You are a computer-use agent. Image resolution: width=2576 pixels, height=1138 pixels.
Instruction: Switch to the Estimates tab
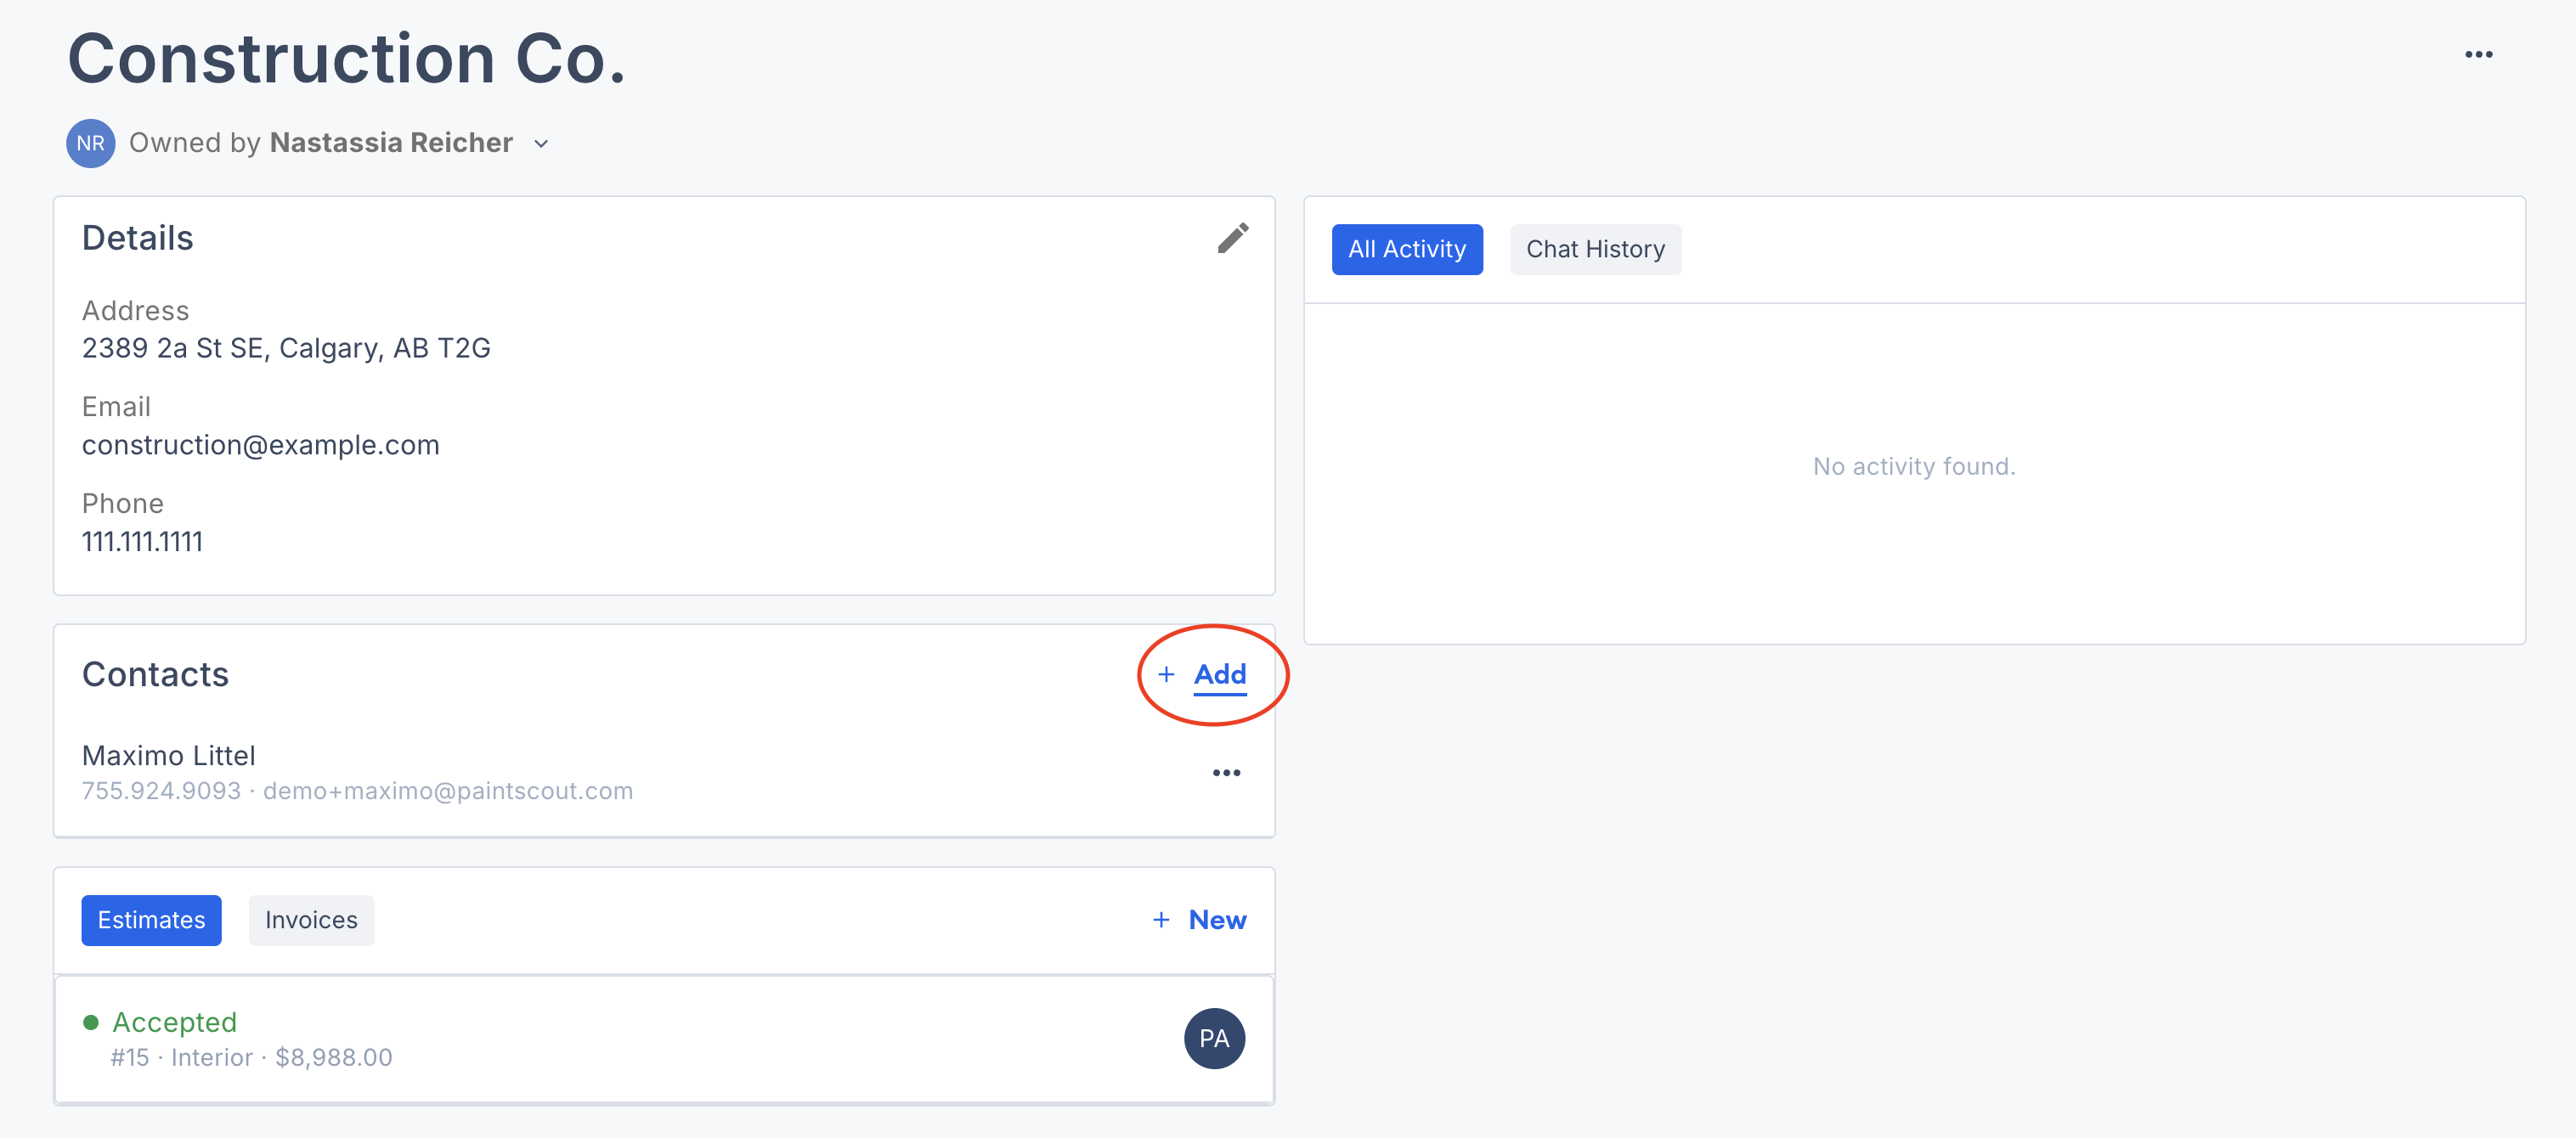pos(151,920)
